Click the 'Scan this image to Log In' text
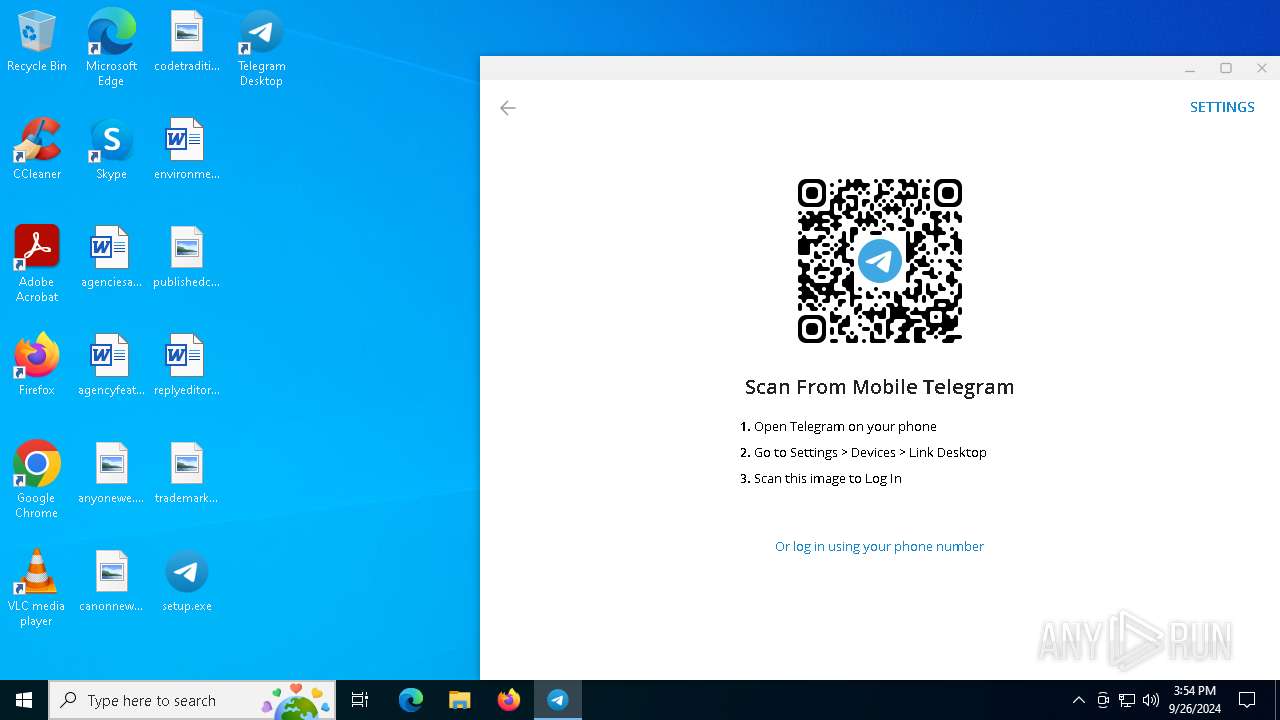This screenshot has height=720, width=1280. tap(828, 478)
